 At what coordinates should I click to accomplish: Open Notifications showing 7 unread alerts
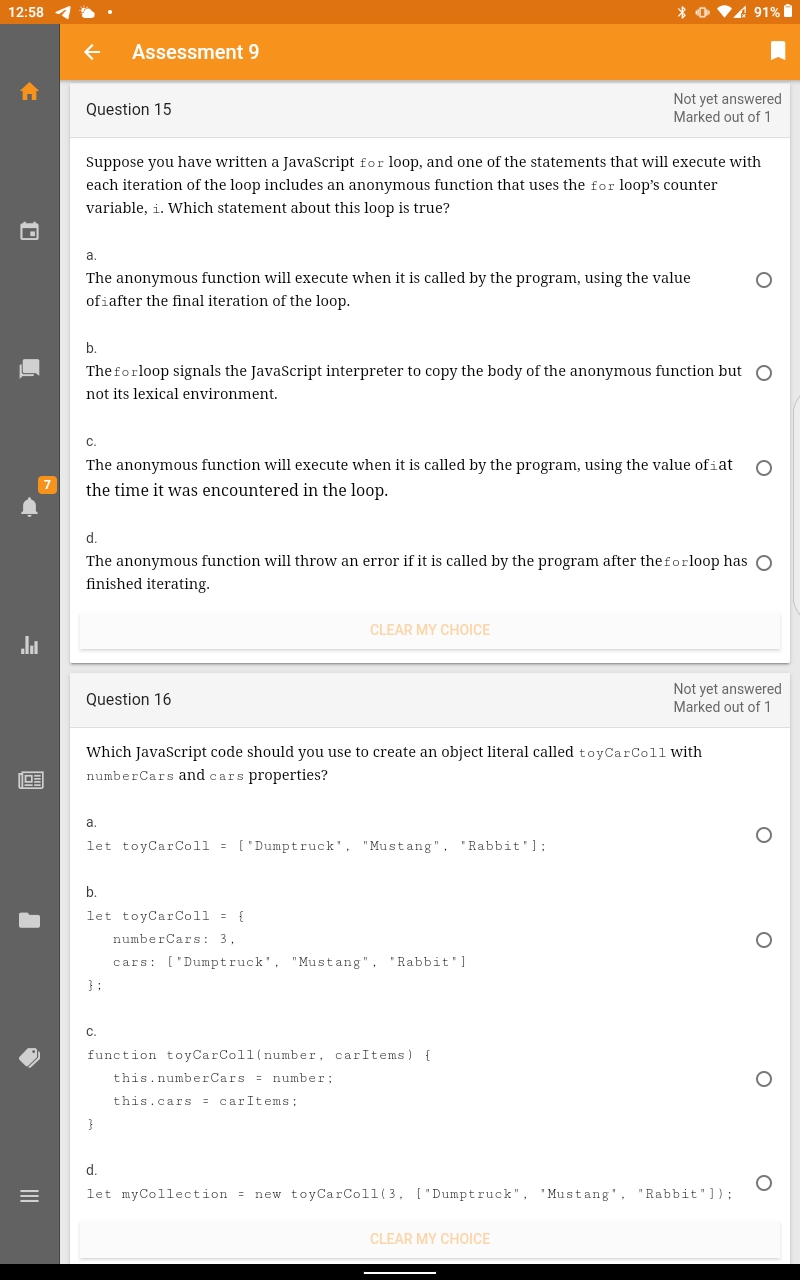[x=30, y=505]
